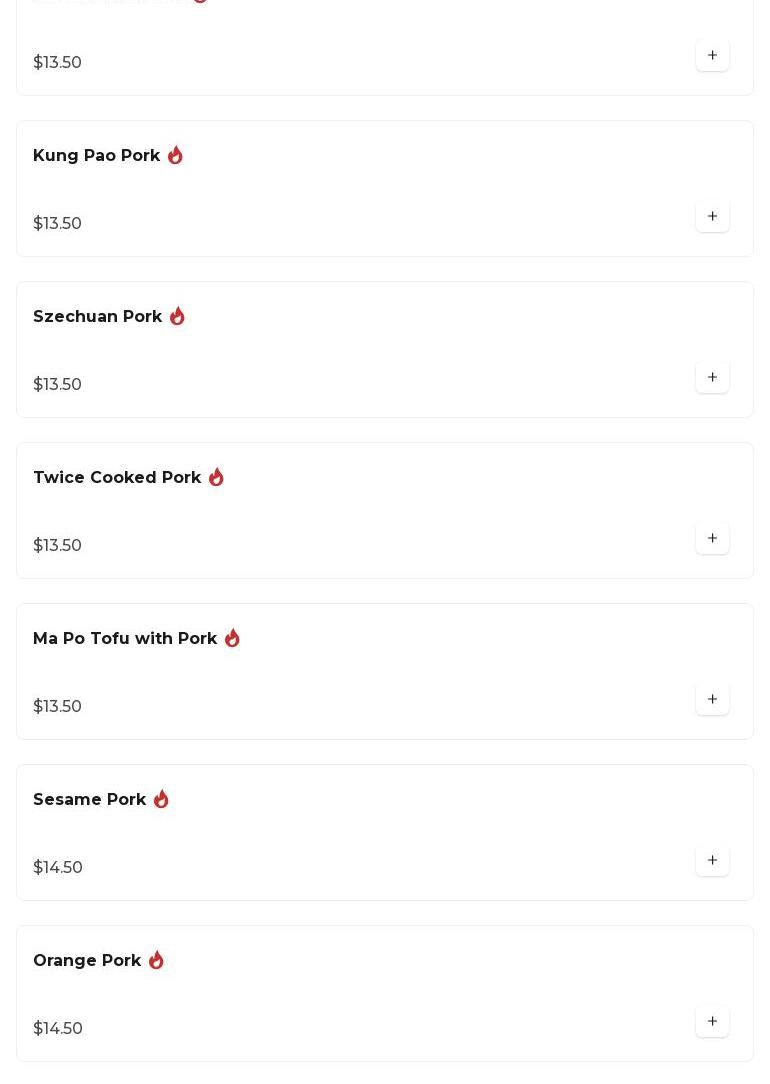Screen dimensions: 770x1084
Task: Click spicy icon beside Twice Cooked Pork
Action: 216,477
